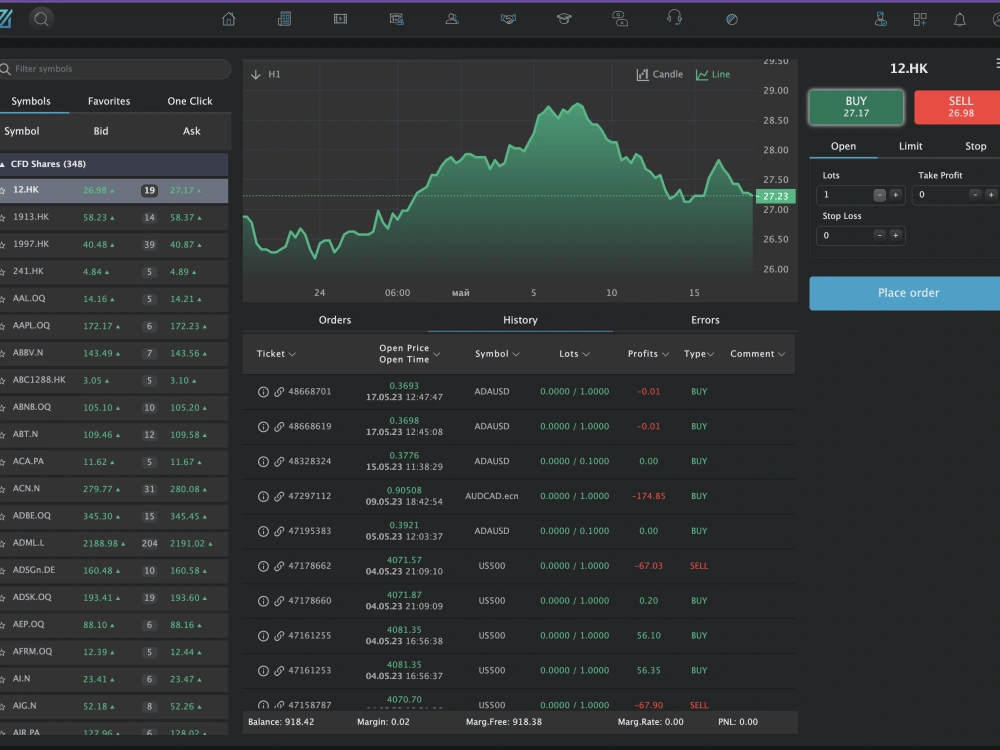Open the news page icon next to Home
The height and width of the screenshot is (750, 1000).
(284, 19)
